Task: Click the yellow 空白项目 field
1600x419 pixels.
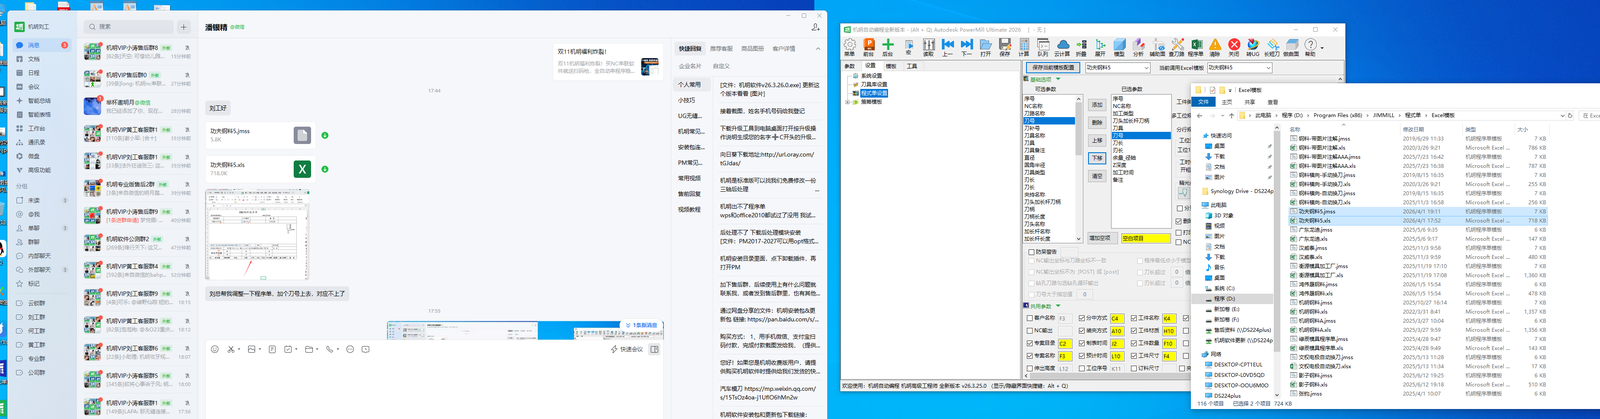Action: tap(1145, 238)
